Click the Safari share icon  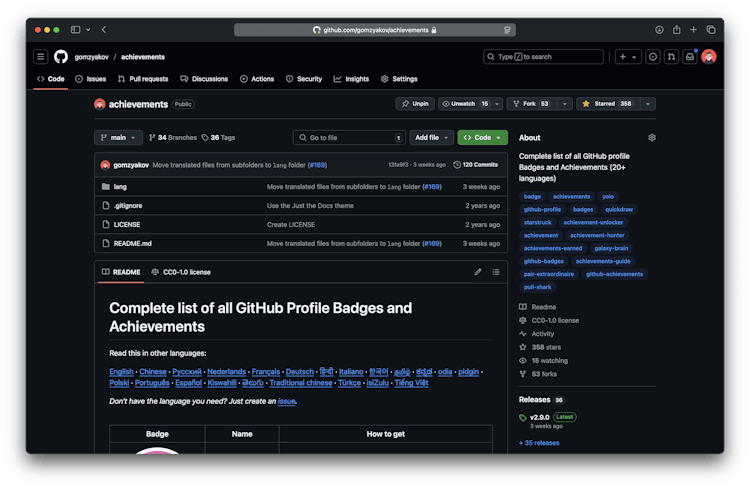676,30
